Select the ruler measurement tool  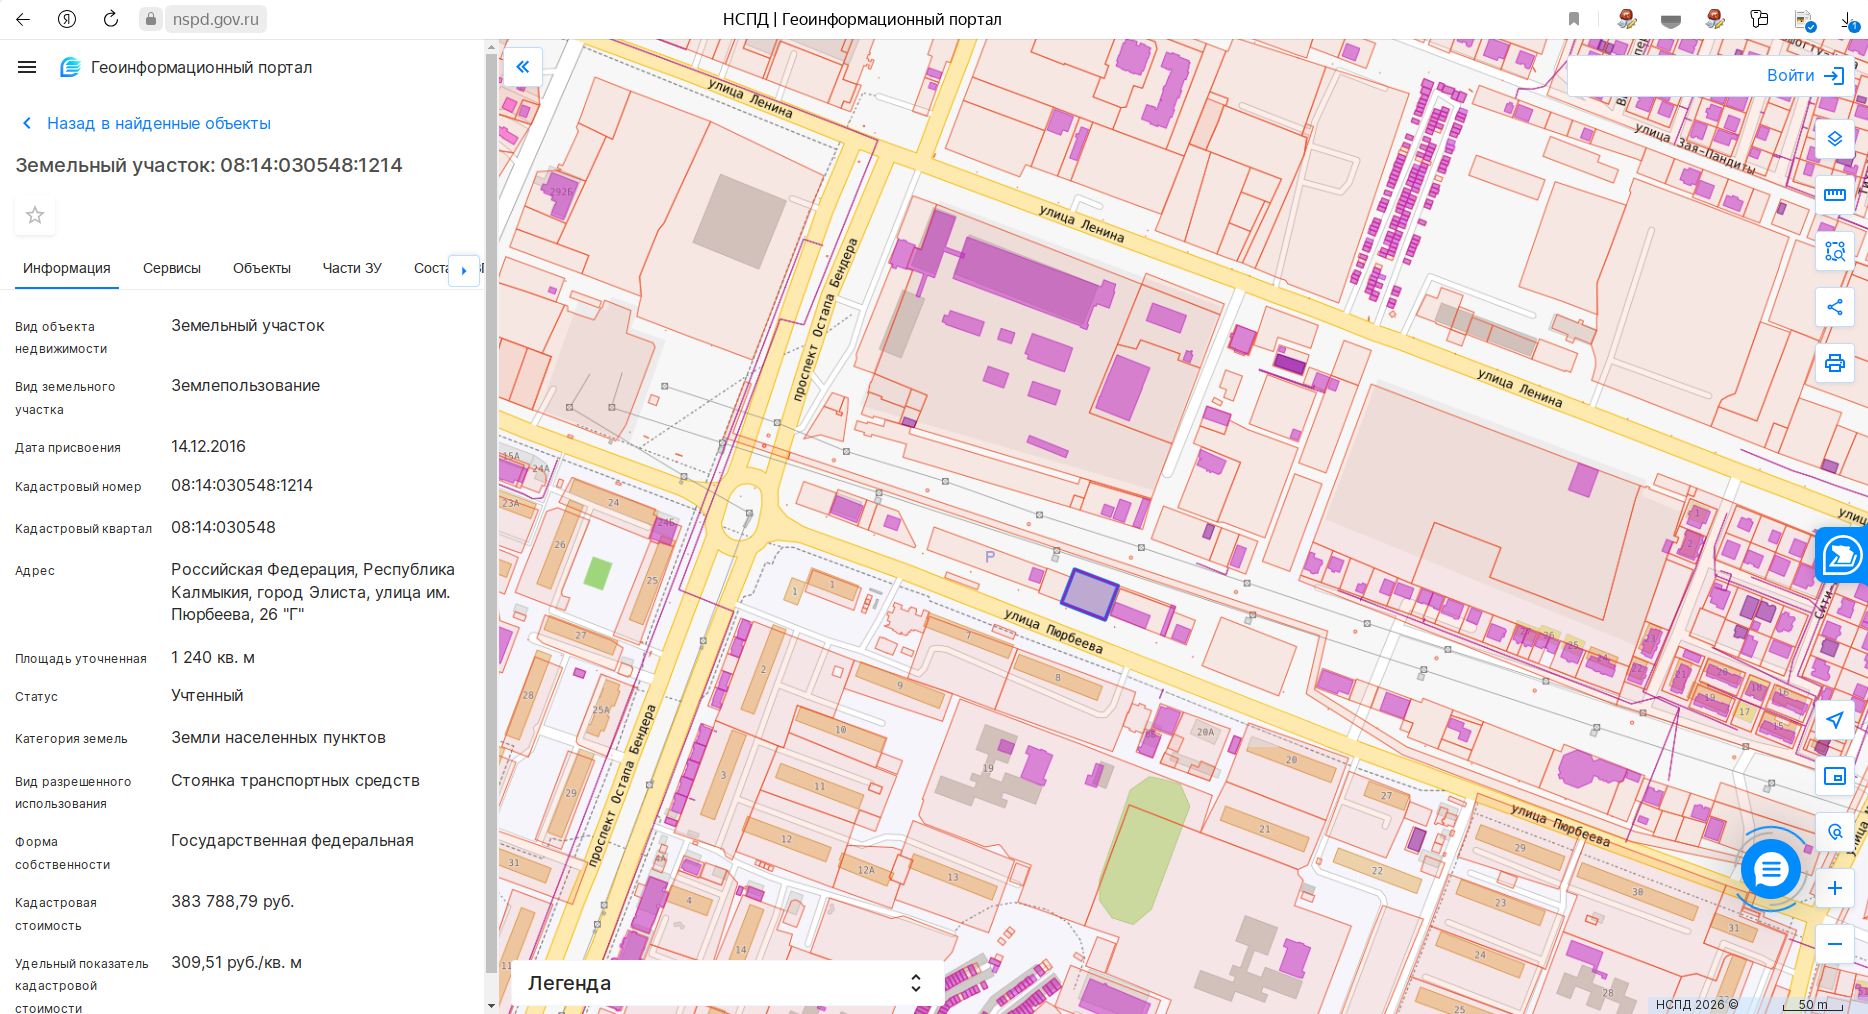[x=1834, y=195]
